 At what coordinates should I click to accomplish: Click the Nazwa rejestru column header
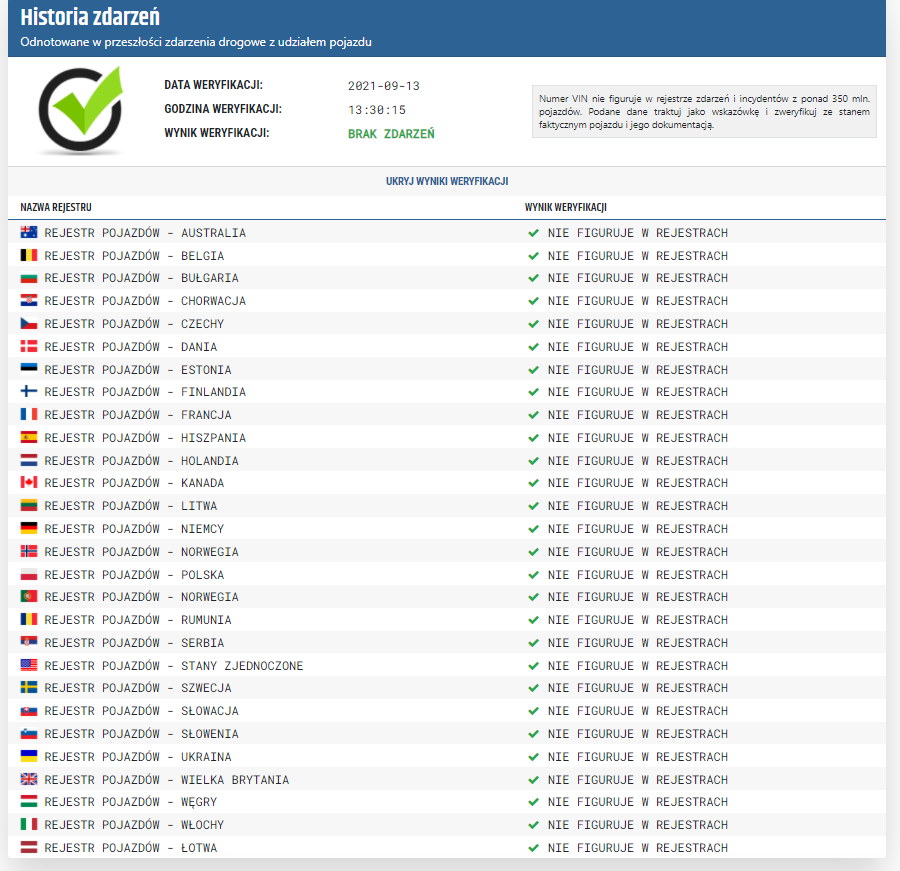[x=56, y=207]
